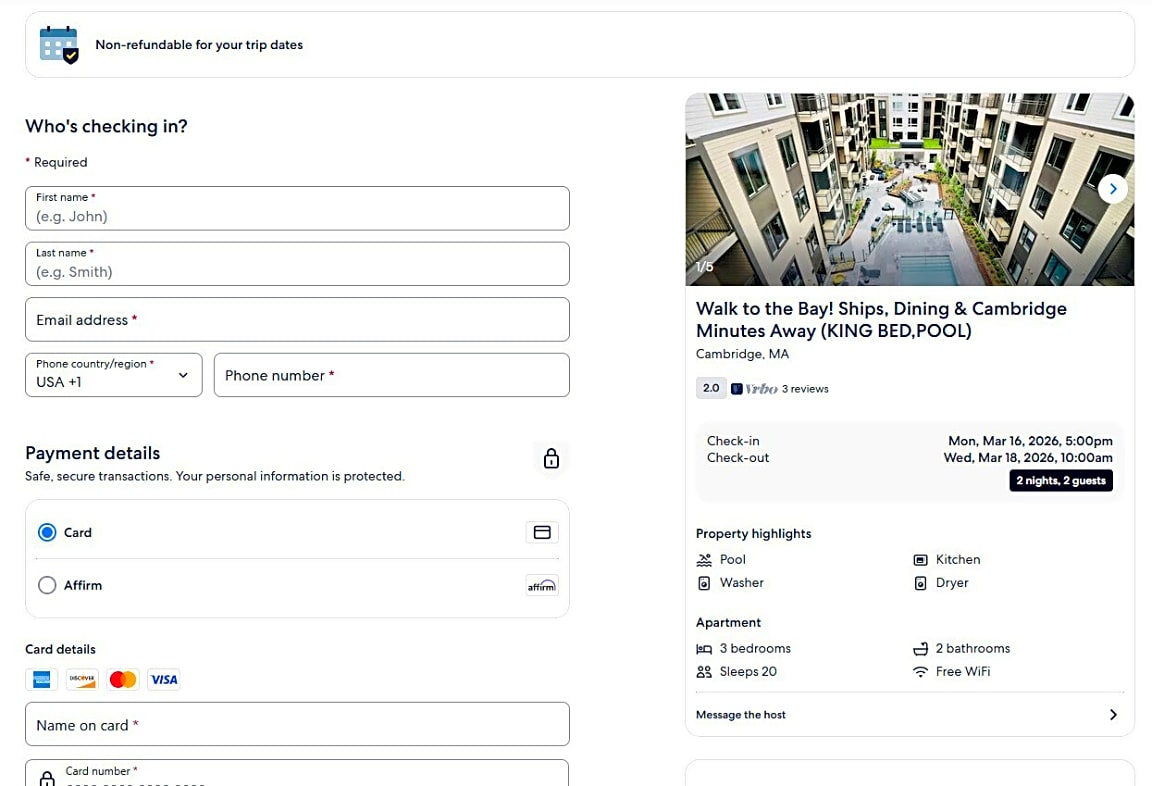Screen dimensions: 1152x786
Task: Click the secure payment padlock icon
Action: 551,459
